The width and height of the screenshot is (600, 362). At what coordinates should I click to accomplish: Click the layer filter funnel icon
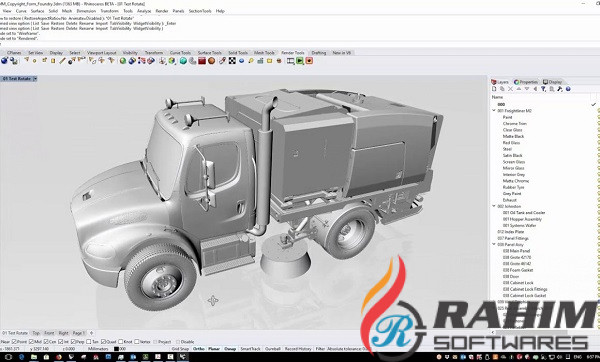pyautogui.click(x=543, y=89)
